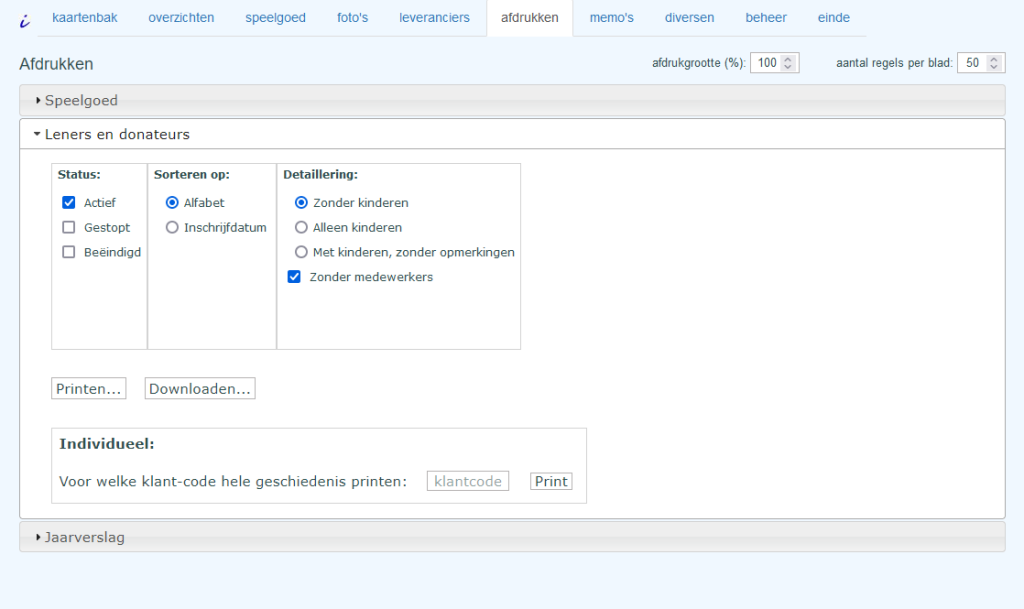Tick the Beëindigd status checkbox
The width and height of the screenshot is (1024, 609).
[x=69, y=252]
